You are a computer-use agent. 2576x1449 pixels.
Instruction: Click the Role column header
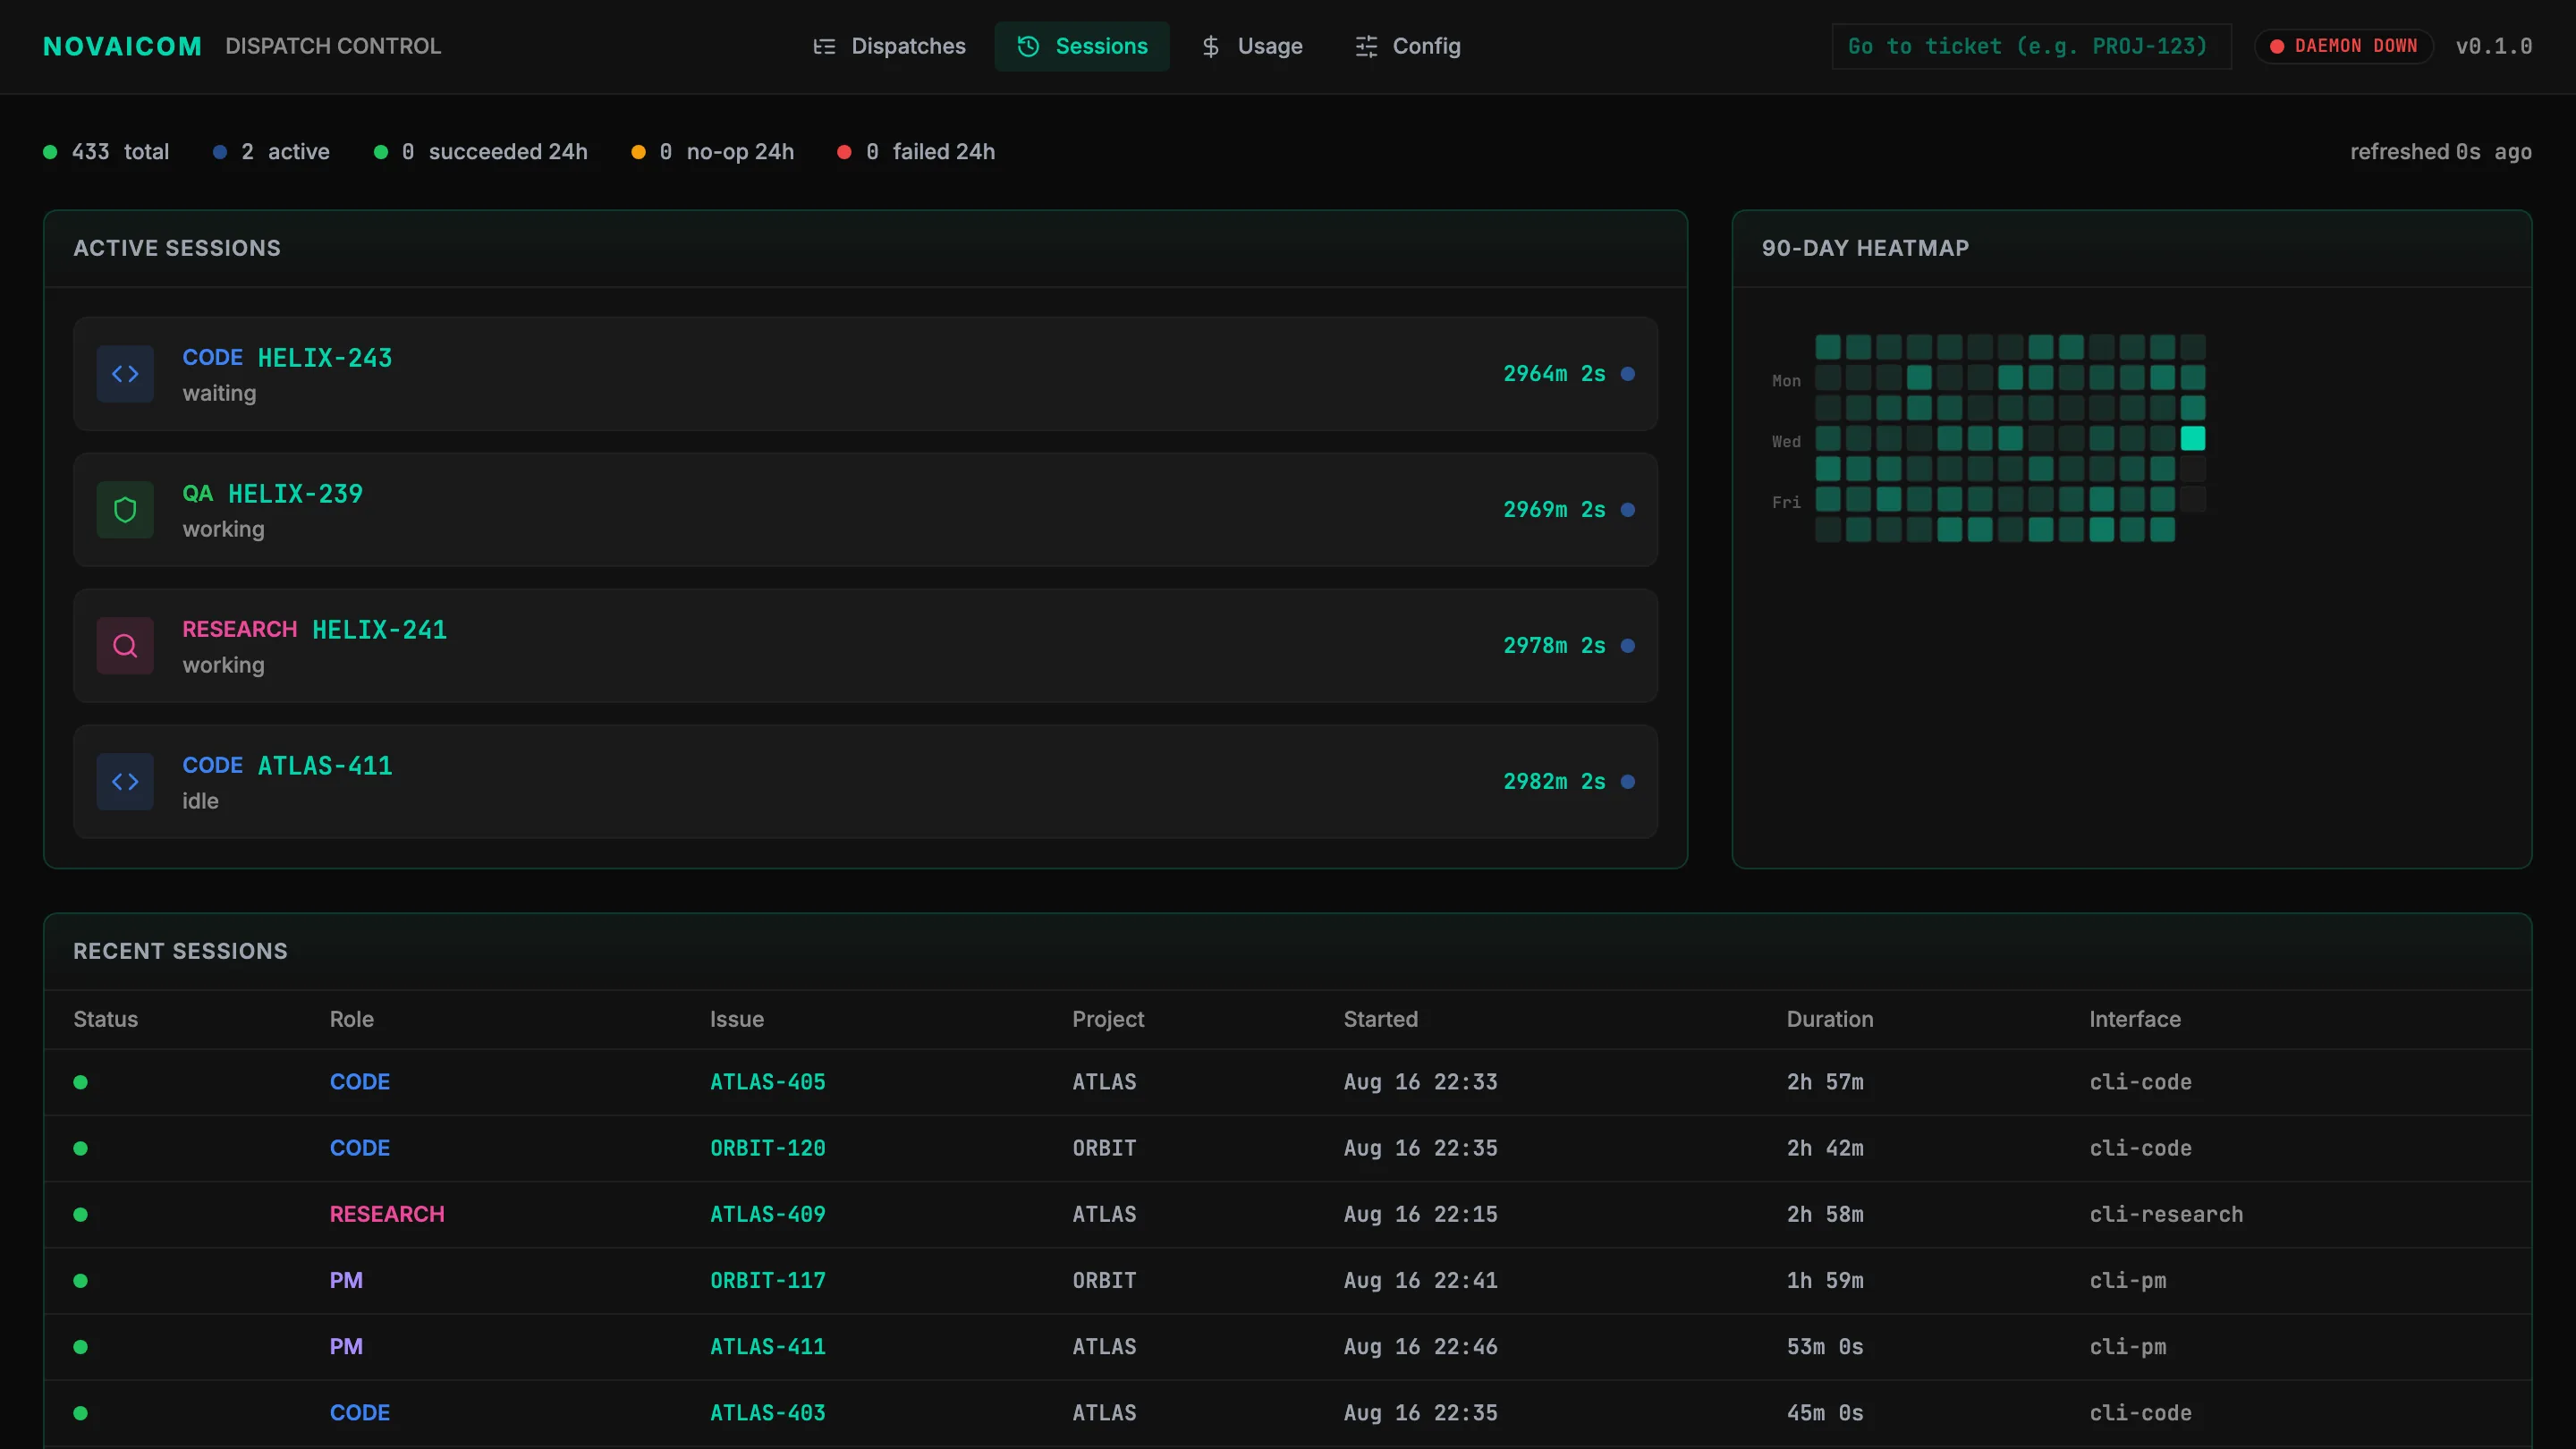point(352,1019)
